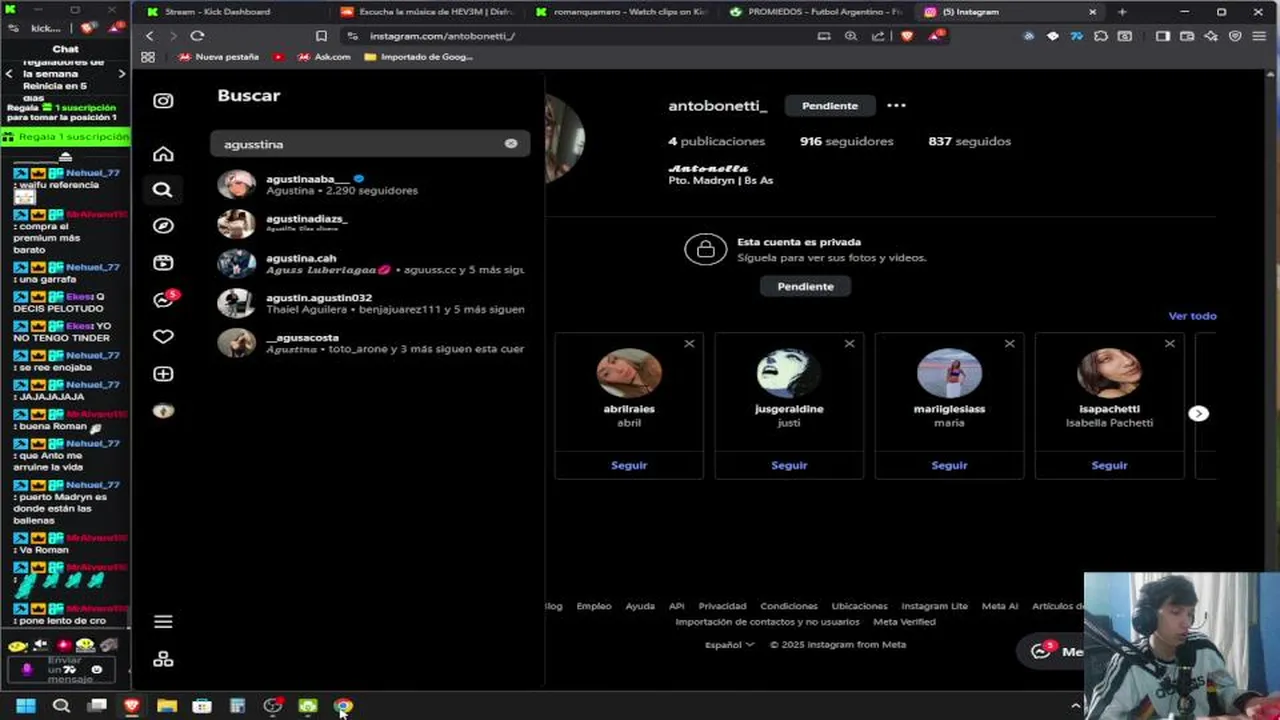
Task: Go to next chat leaderboard arrow
Action: (x=122, y=73)
